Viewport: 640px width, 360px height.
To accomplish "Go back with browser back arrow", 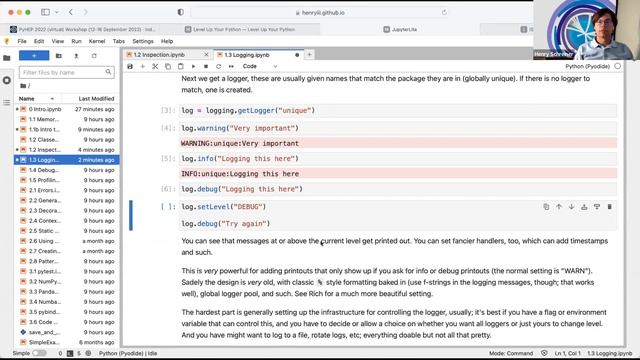I will [x=71, y=12].
